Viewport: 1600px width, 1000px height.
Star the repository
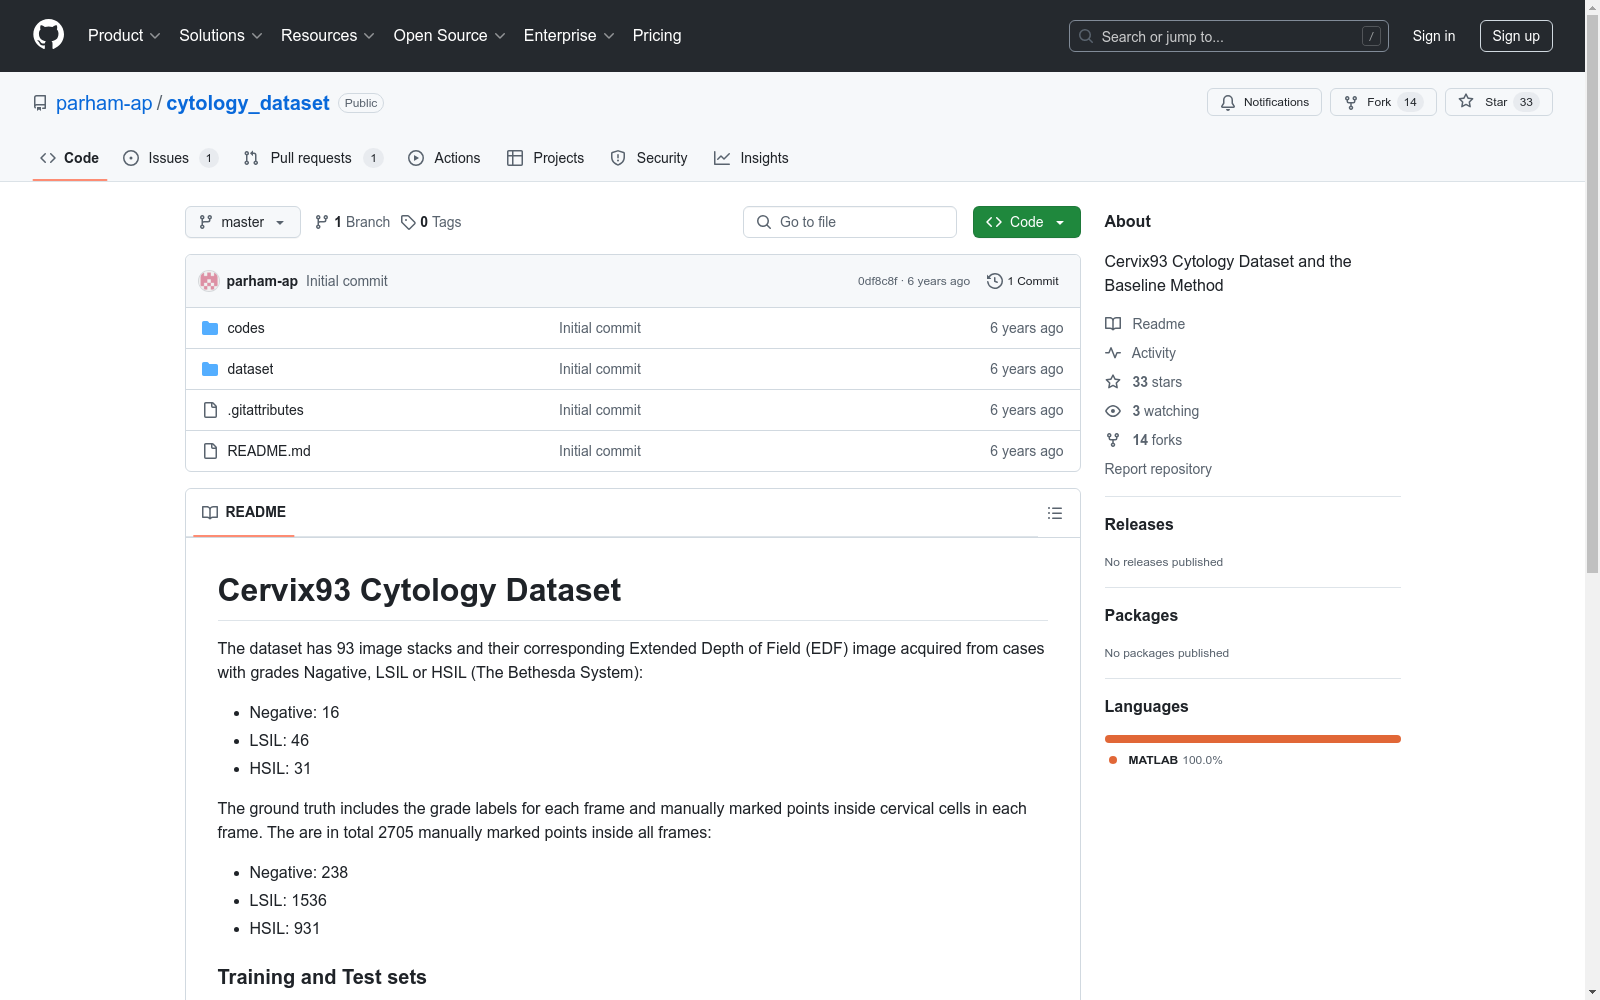click(x=1498, y=102)
